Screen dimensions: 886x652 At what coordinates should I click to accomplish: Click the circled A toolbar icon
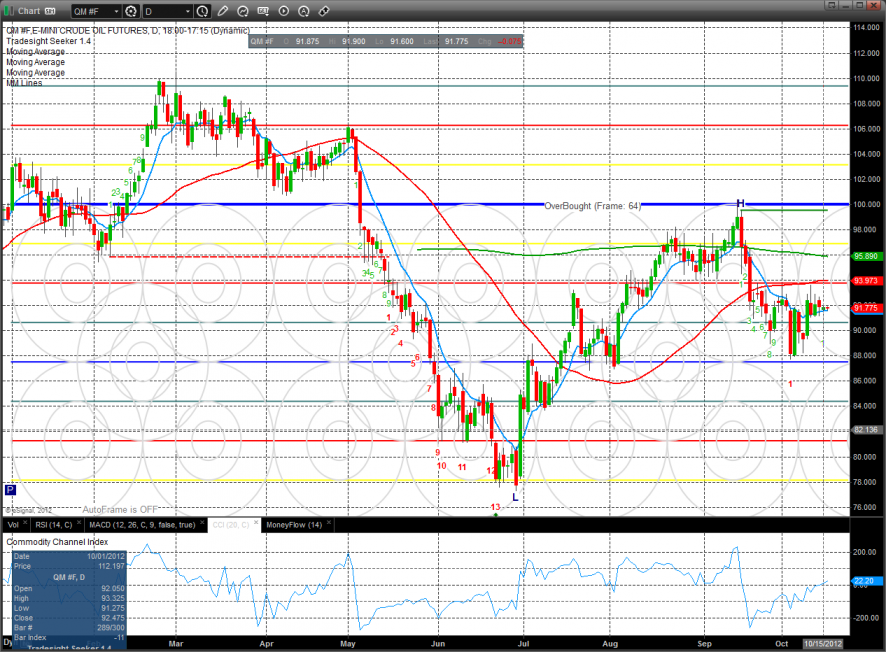304,11
